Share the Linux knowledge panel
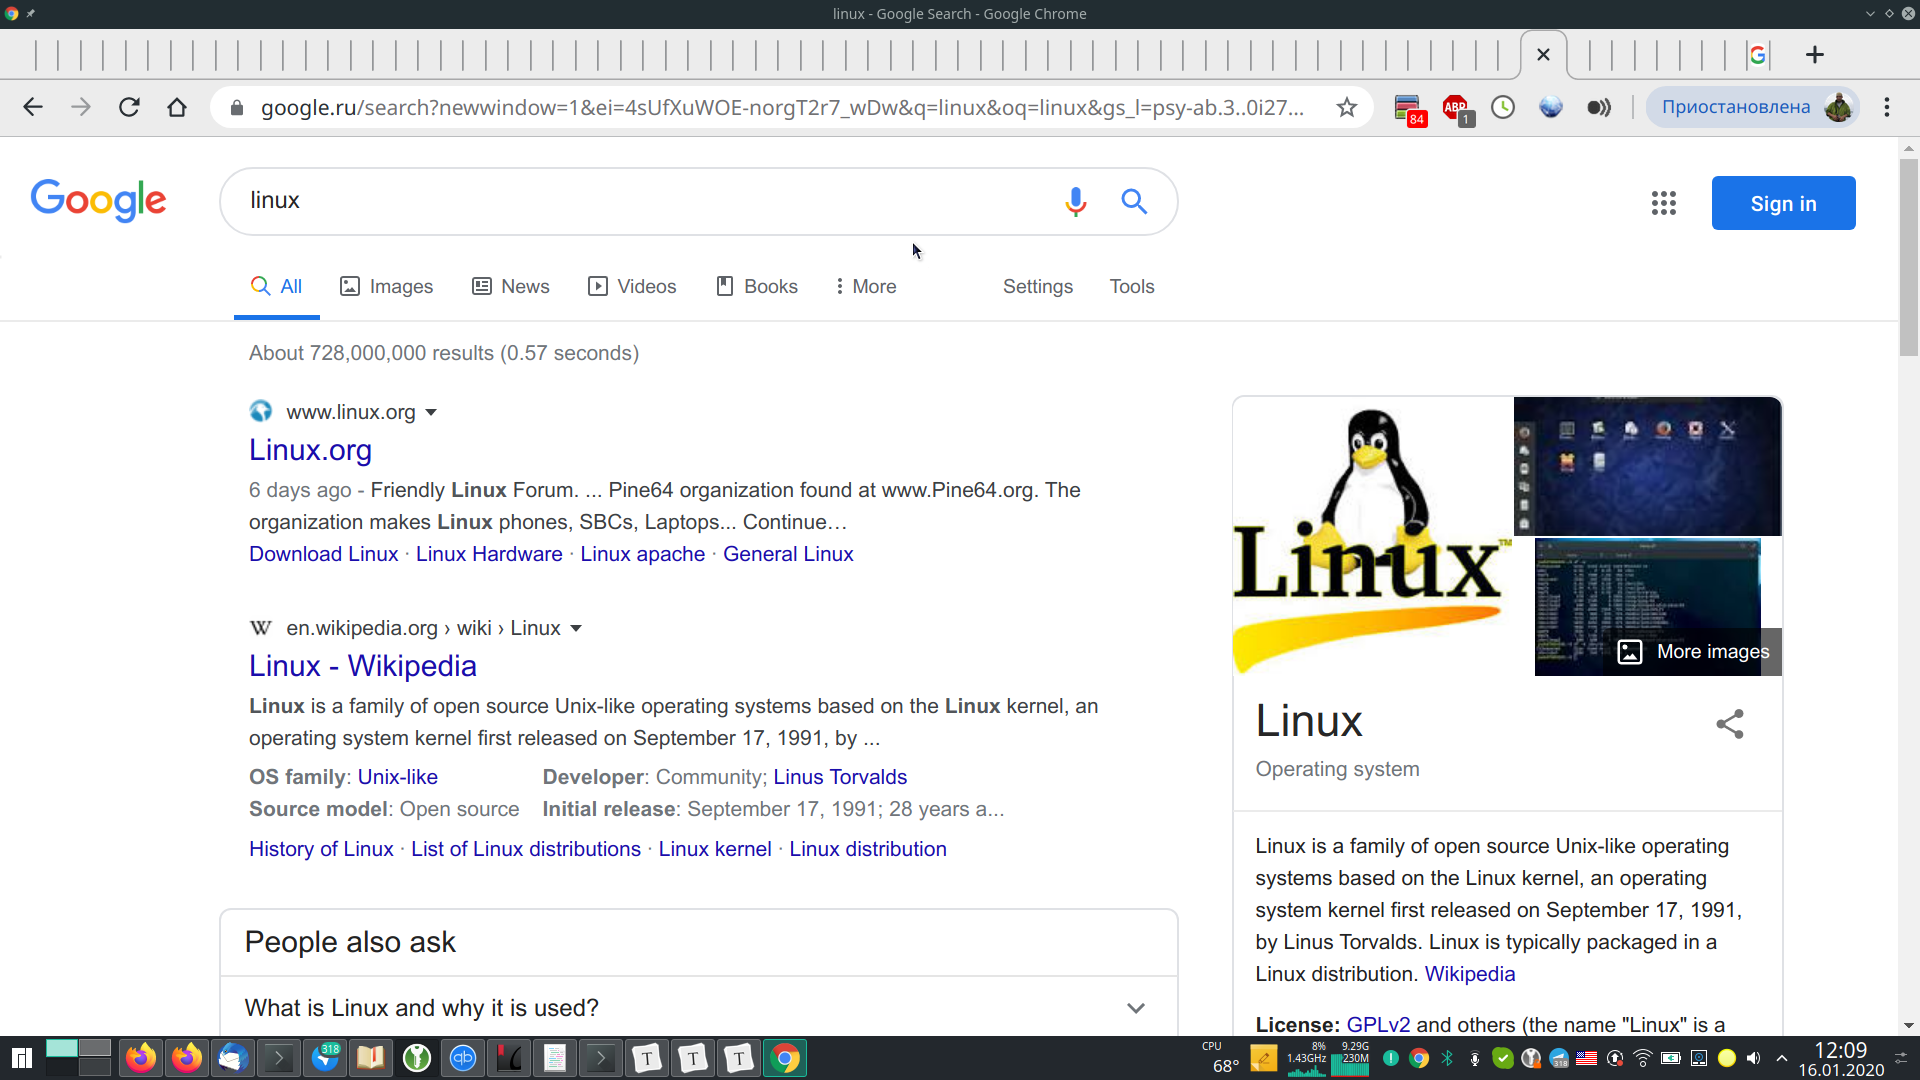Screen dimensions: 1920x1080 tap(1730, 724)
